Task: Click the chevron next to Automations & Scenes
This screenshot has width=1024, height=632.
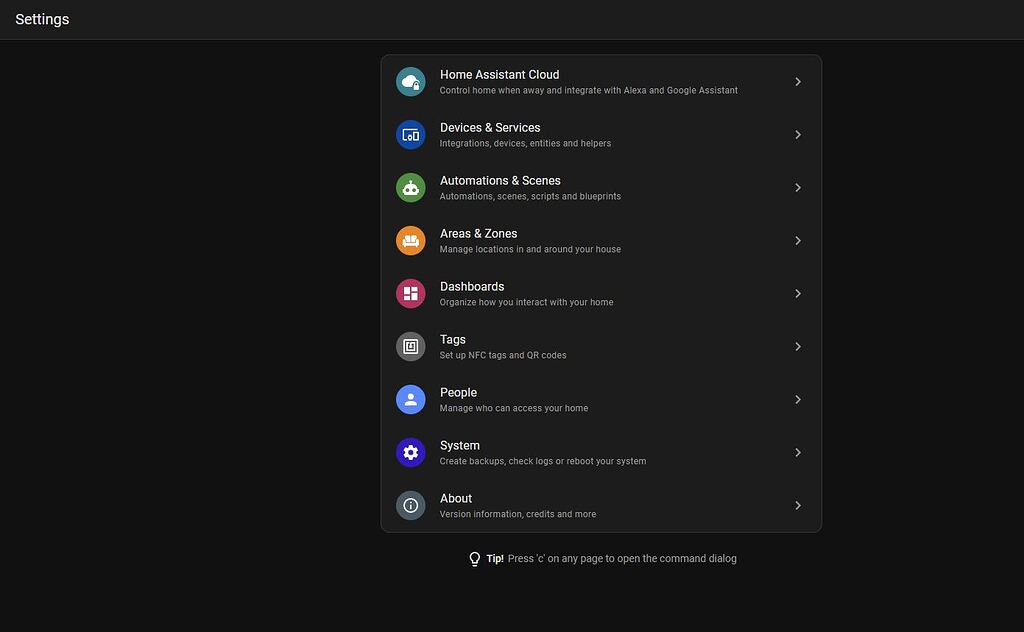Action: 798,187
